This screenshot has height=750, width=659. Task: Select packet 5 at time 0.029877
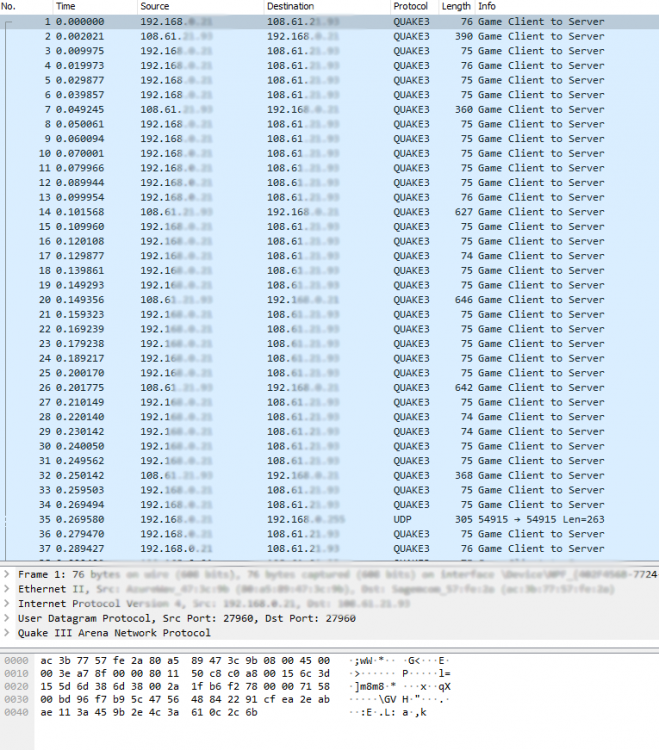click(x=330, y=80)
